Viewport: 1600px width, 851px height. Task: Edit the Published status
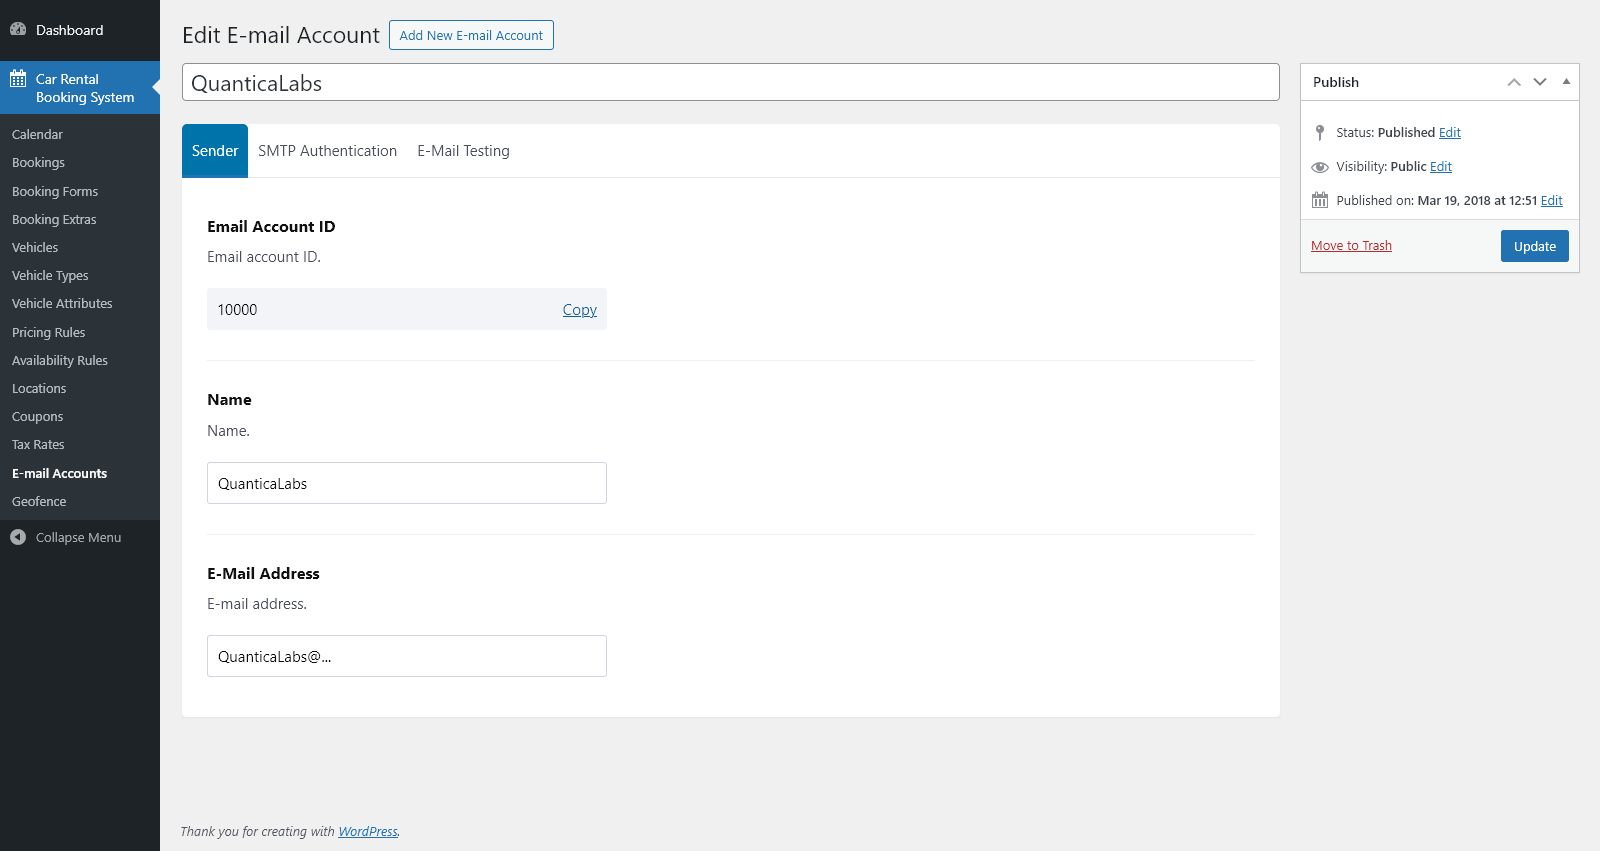1450,133
